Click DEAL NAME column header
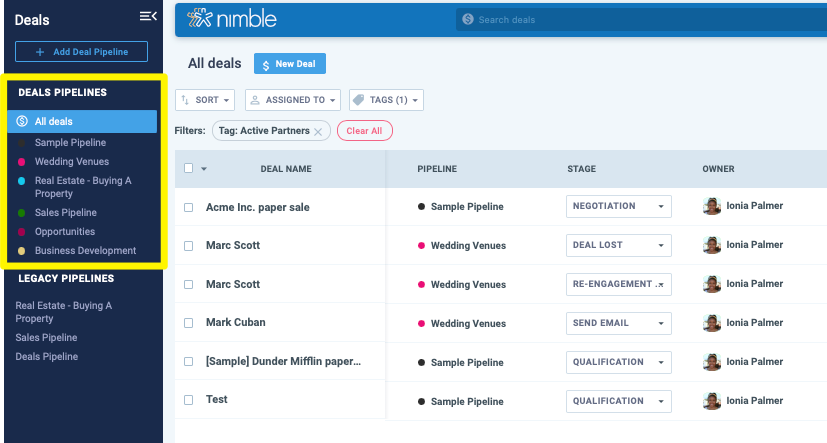Screen dimensions: 827x443 (x=286, y=169)
